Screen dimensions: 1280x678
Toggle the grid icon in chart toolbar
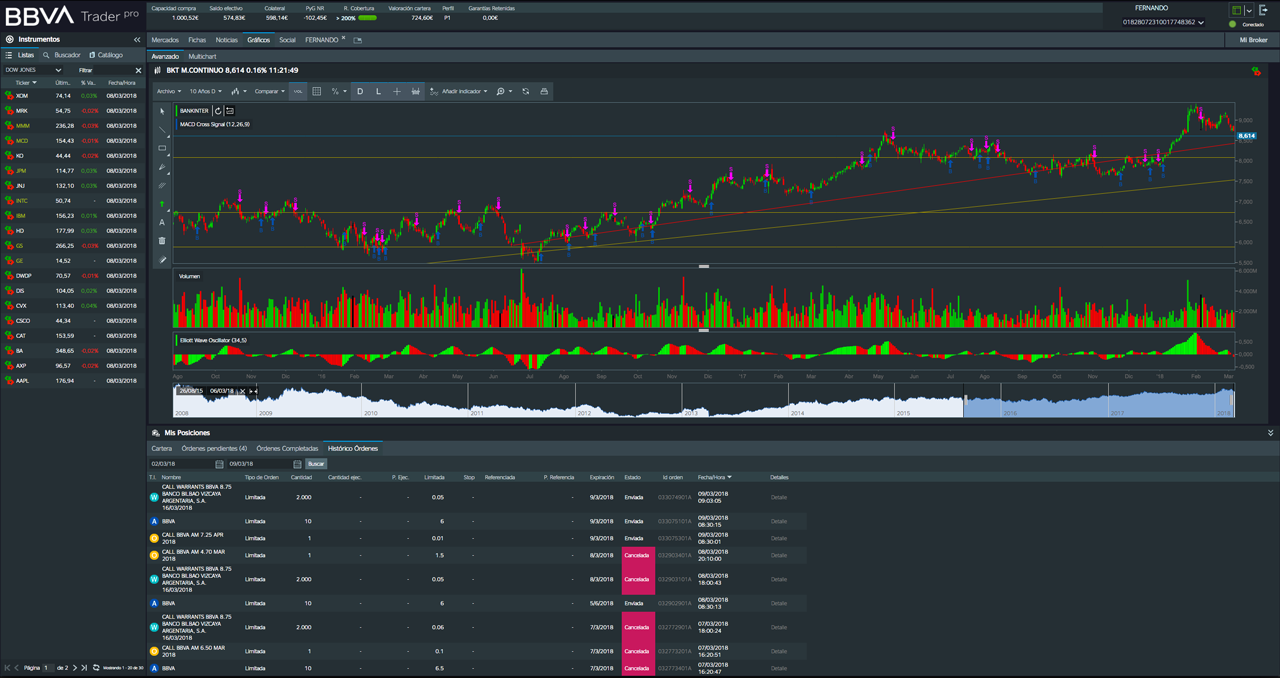pos(316,91)
